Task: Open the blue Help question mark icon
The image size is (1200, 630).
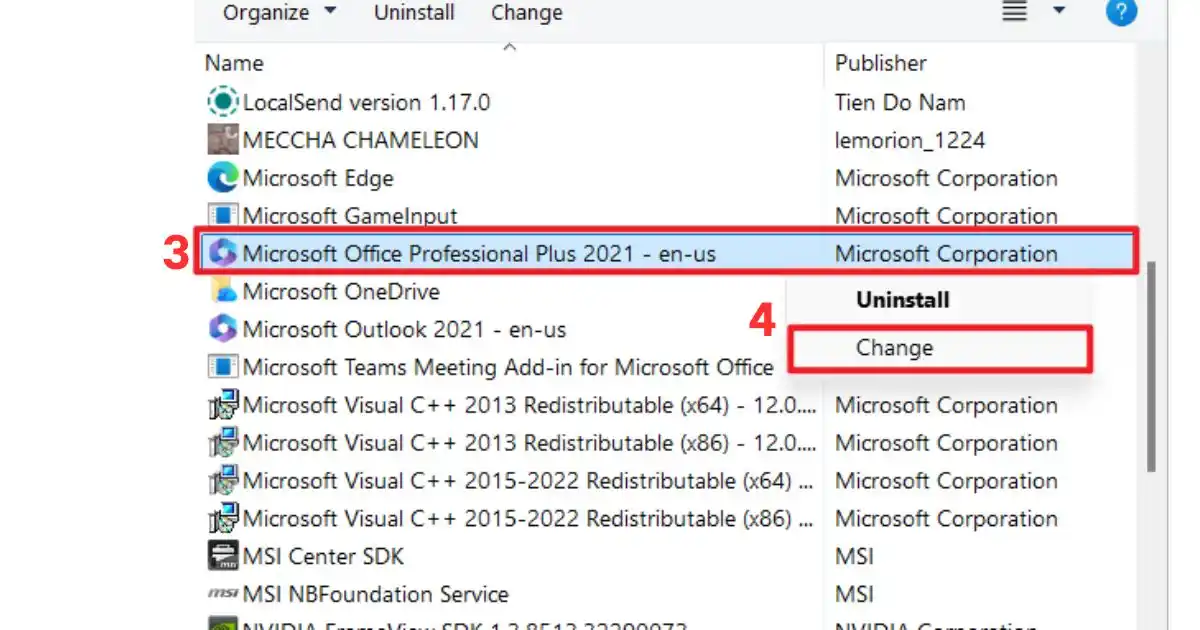Action: point(1121,11)
